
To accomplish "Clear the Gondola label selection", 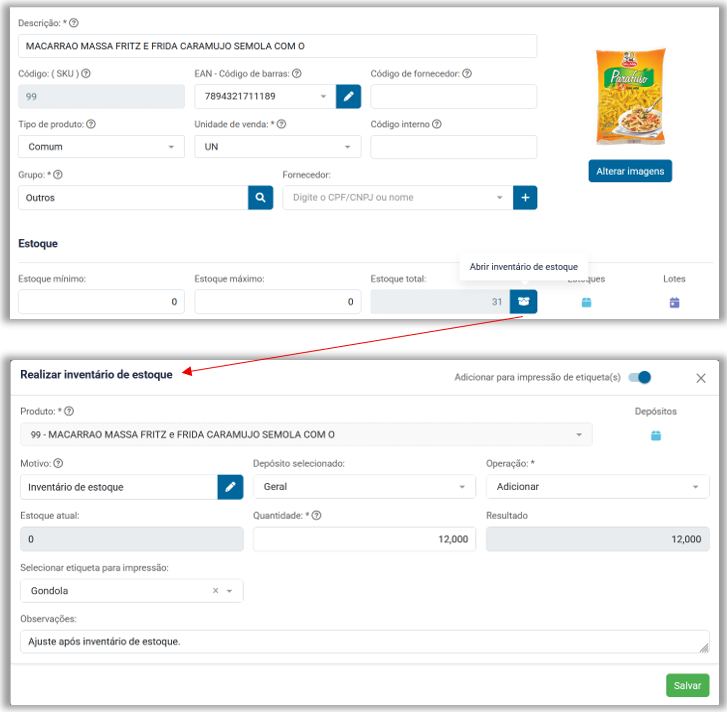I will (215, 591).
